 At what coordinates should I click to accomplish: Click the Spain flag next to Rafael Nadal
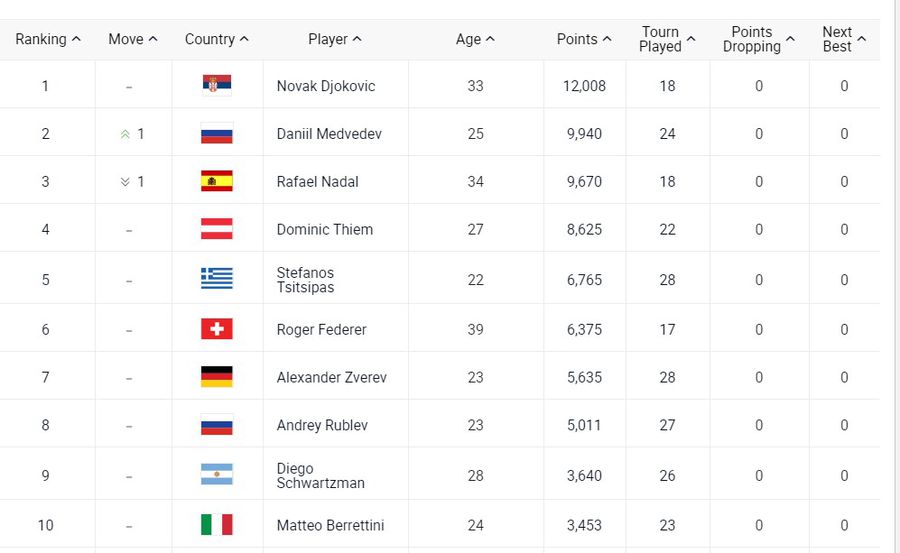tap(217, 181)
